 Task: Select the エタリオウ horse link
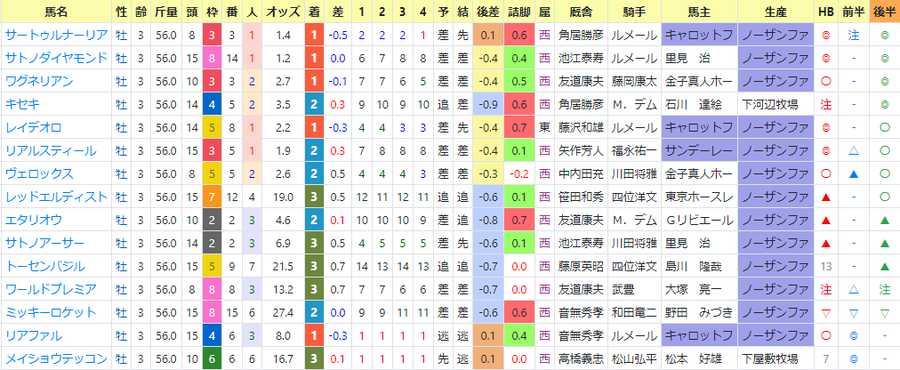(x=33, y=220)
